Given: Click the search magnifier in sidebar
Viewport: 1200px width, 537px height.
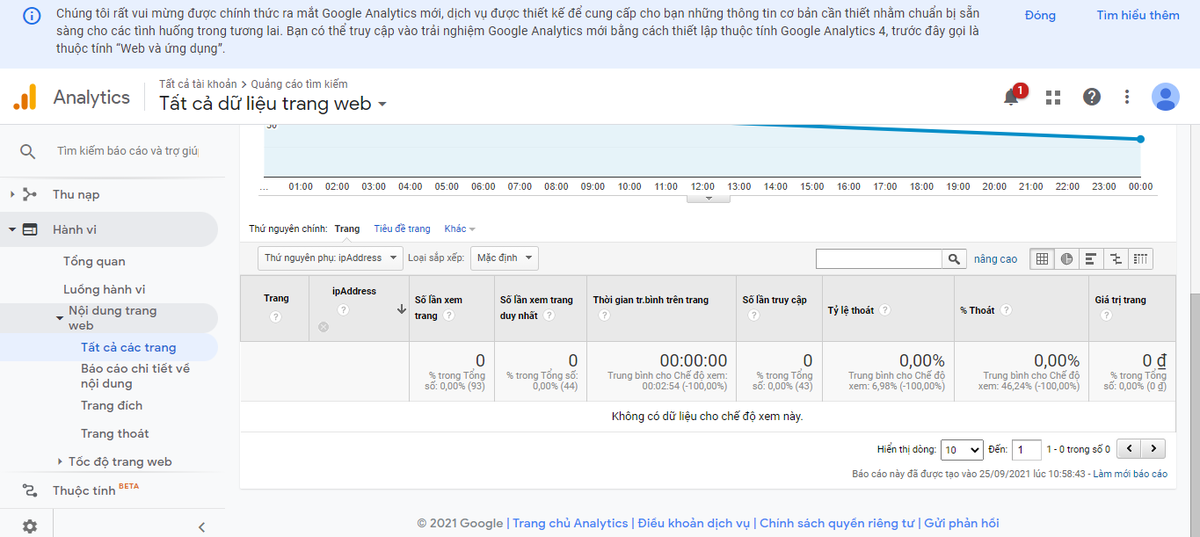Looking at the screenshot, I should pyautogui.click(x=28, y=151).
